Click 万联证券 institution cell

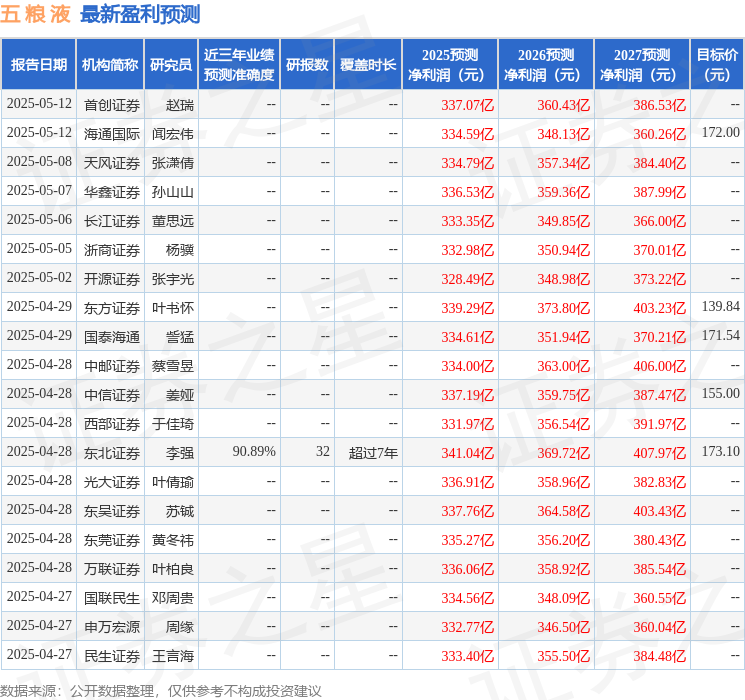pyautogui.click(x=112, y=569)
